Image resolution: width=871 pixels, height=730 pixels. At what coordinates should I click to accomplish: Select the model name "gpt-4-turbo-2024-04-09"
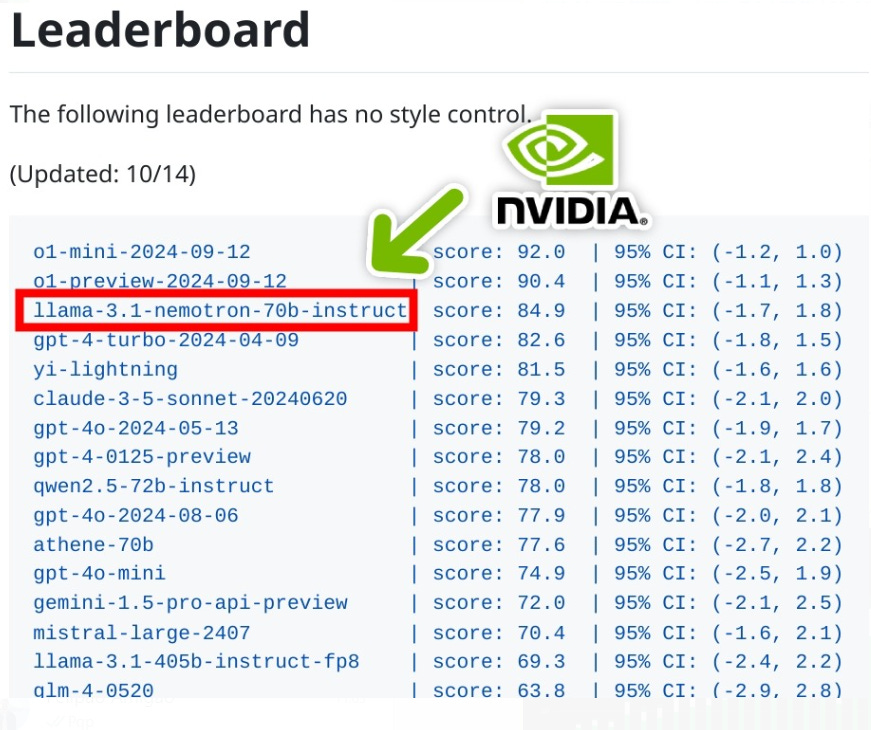click(166, 339)
